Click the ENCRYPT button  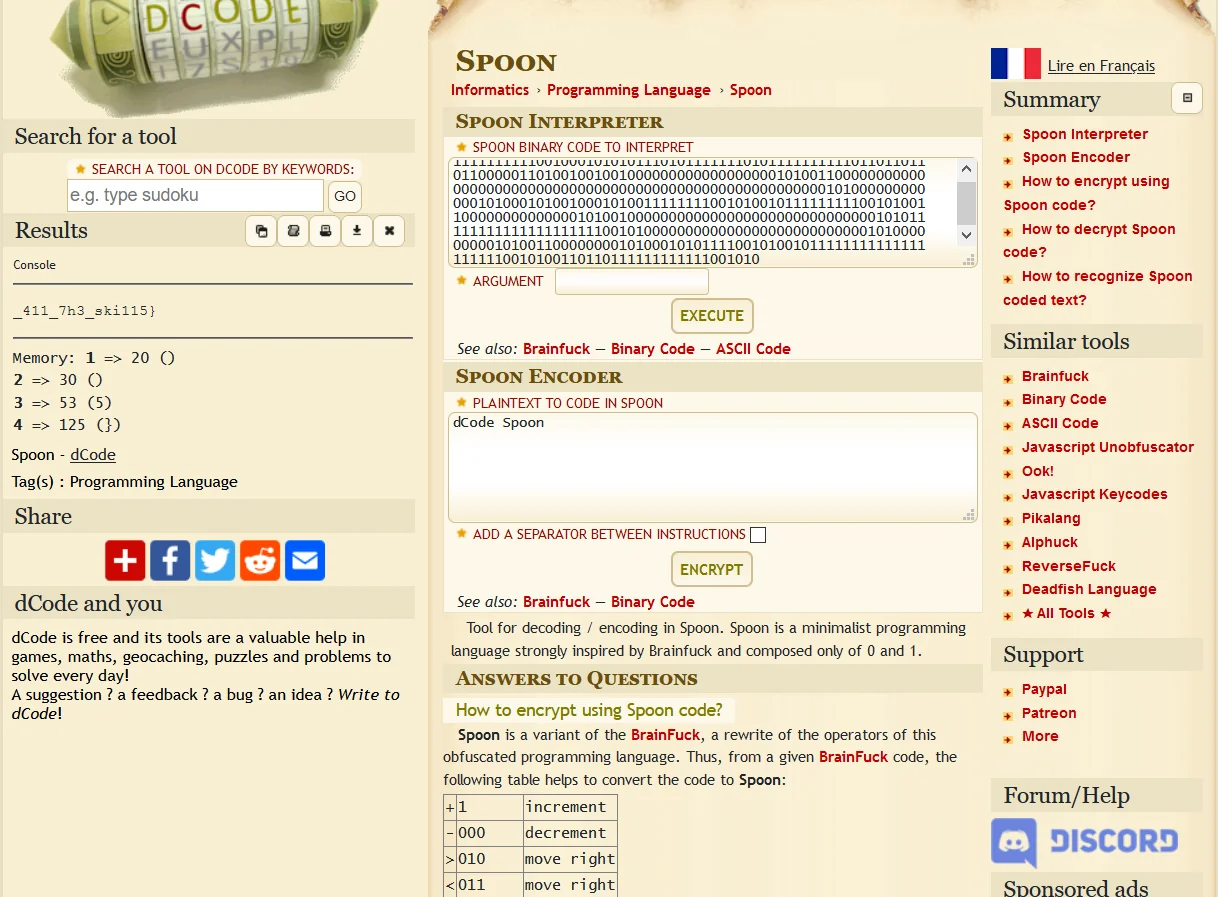point(712,570)
